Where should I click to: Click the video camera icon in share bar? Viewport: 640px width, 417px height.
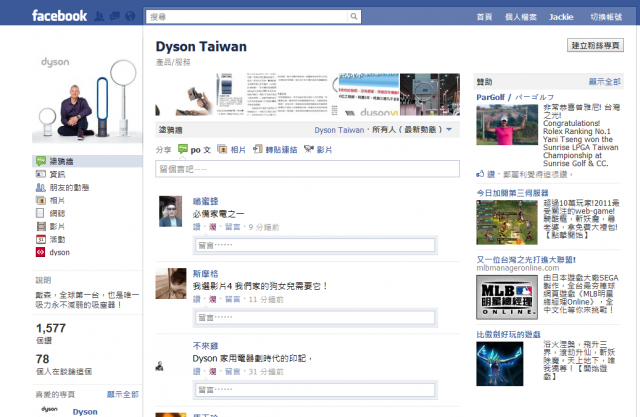(x=309, y=149)
